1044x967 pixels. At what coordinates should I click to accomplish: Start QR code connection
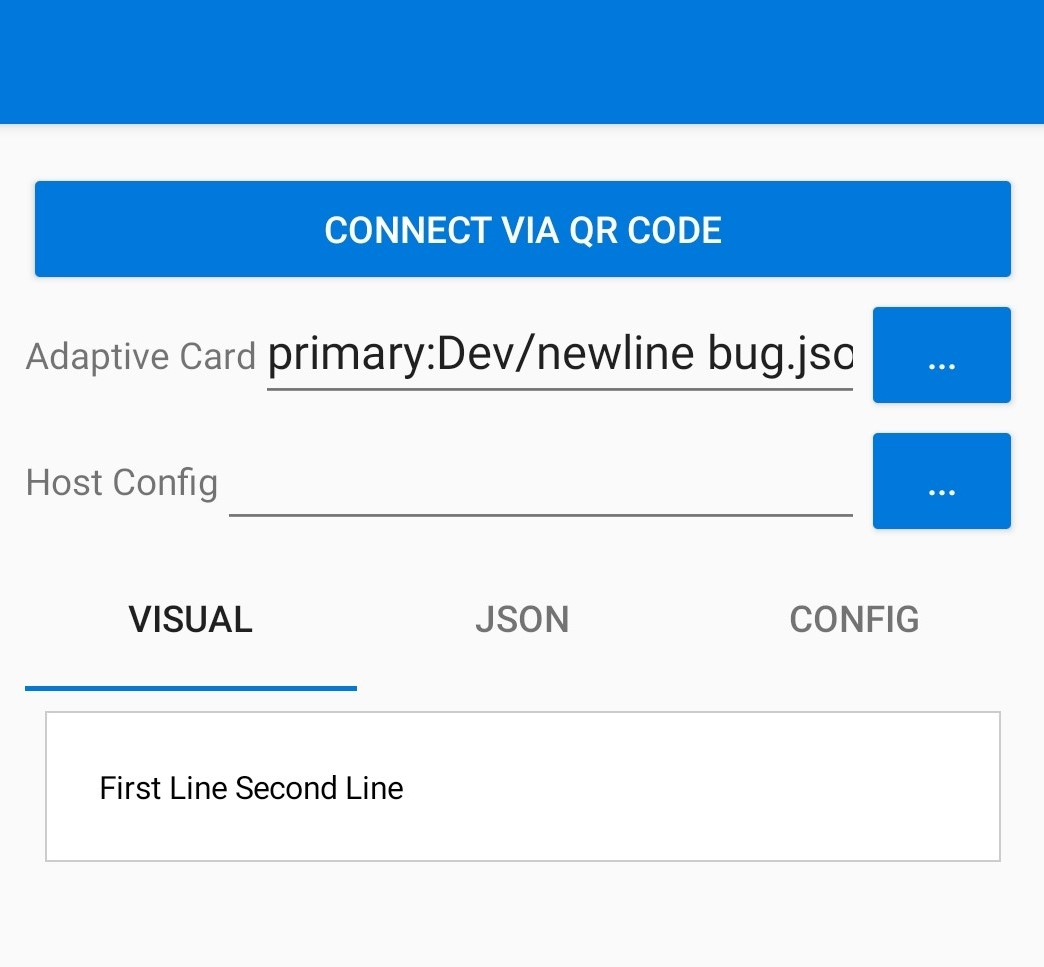[x=522, y=229]
